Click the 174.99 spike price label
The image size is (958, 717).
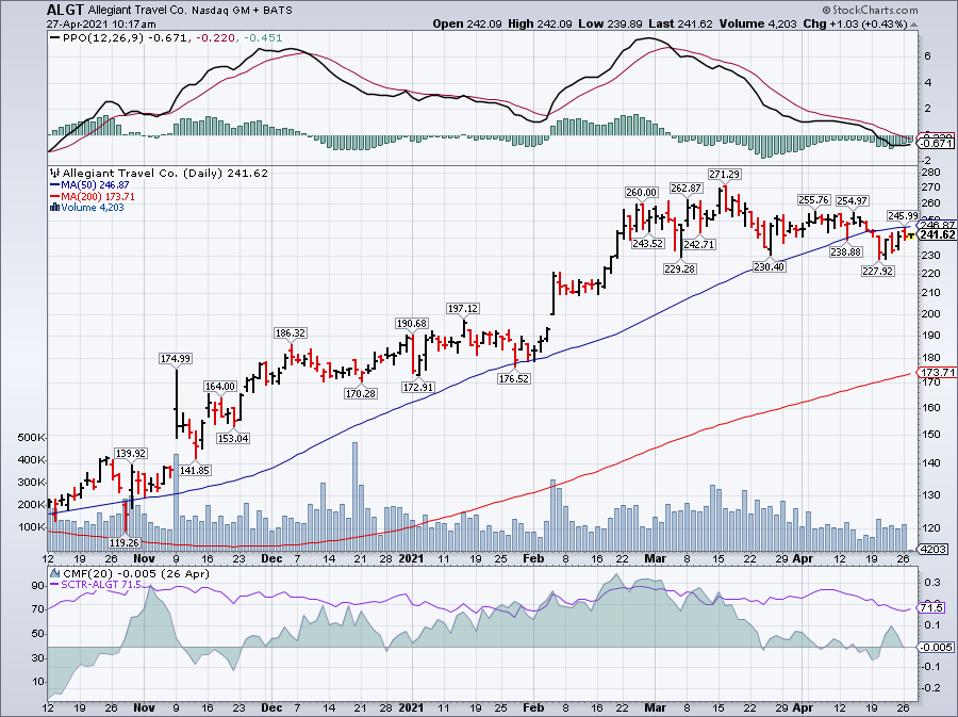(175, 358)
